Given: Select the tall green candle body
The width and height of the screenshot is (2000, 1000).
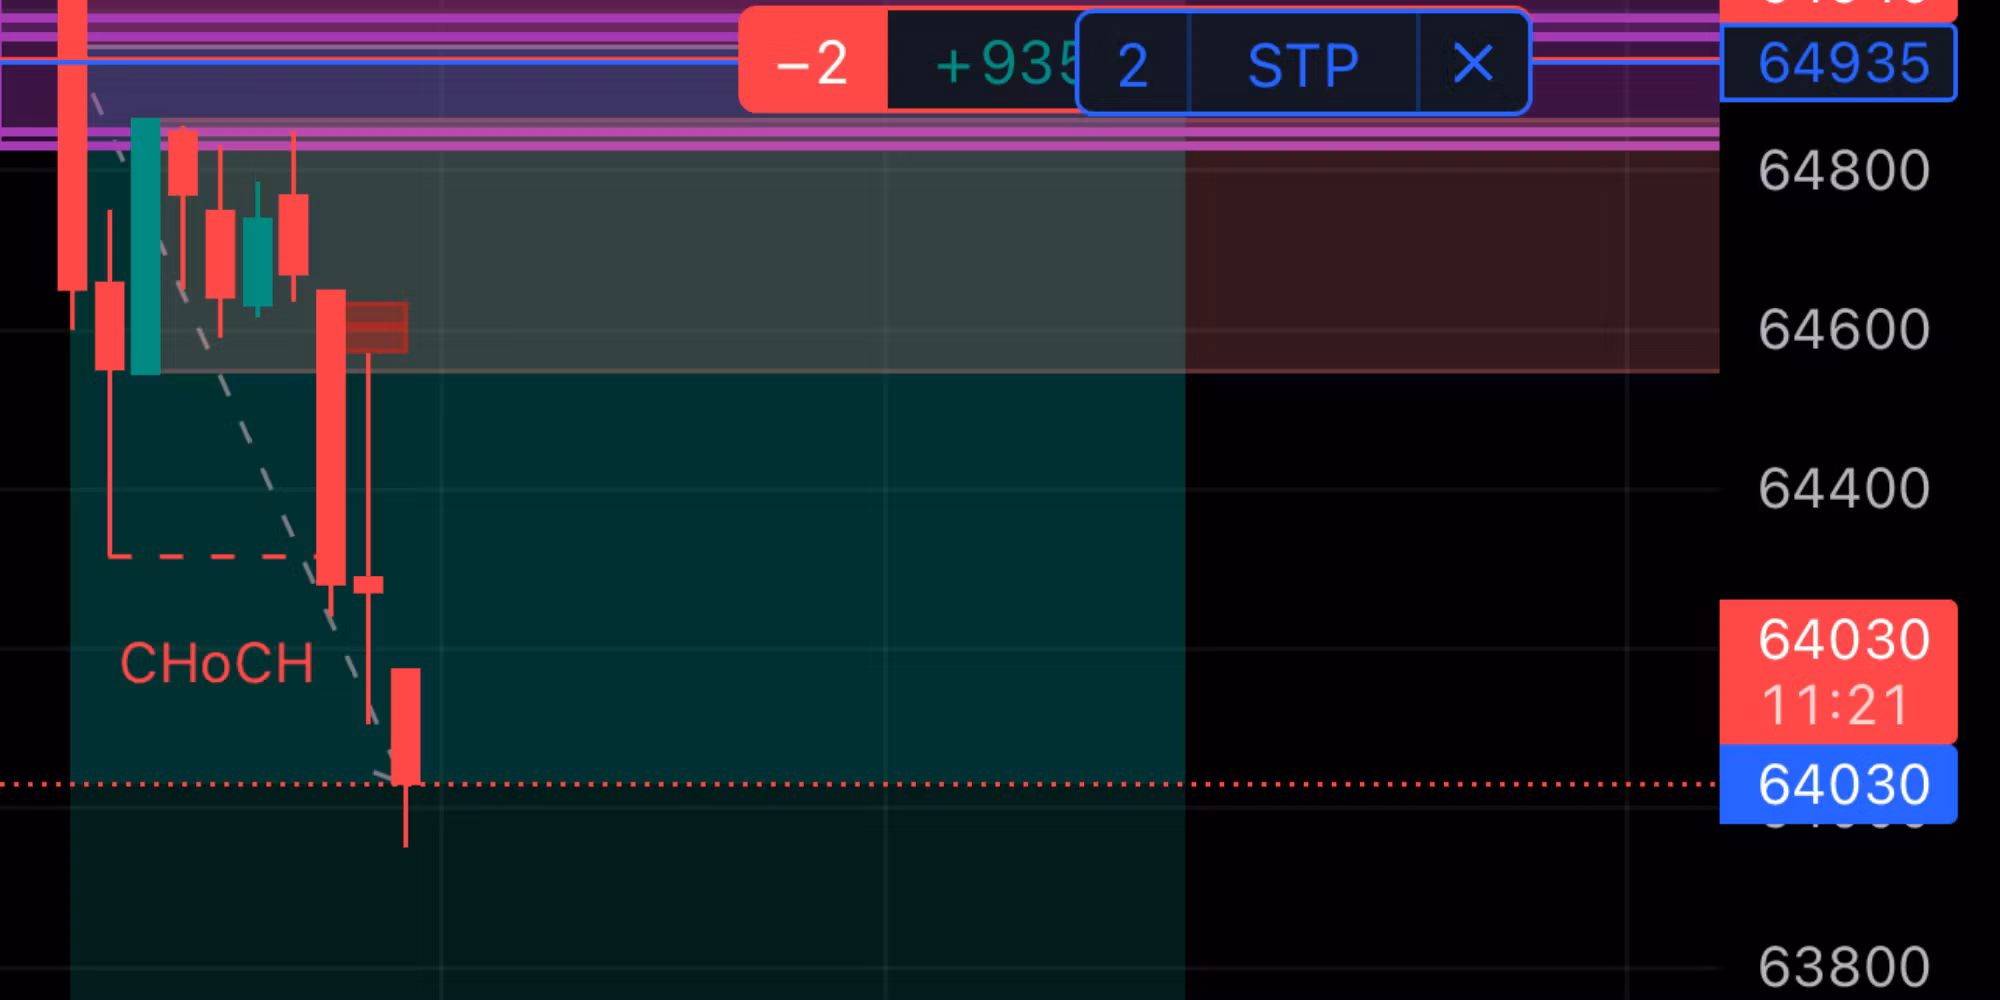Looking at the screenshot, I should pos(145,245).
